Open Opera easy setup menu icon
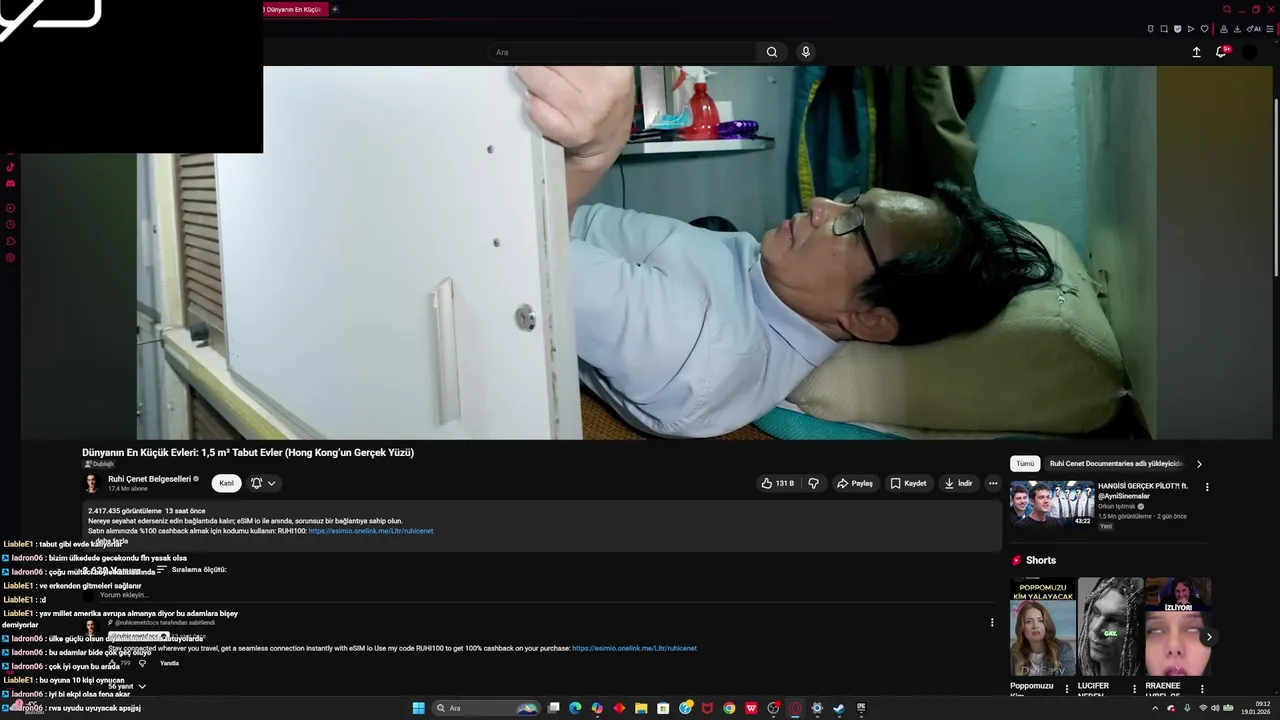Screen dimensions: 1280x720 click(1270, 29)
